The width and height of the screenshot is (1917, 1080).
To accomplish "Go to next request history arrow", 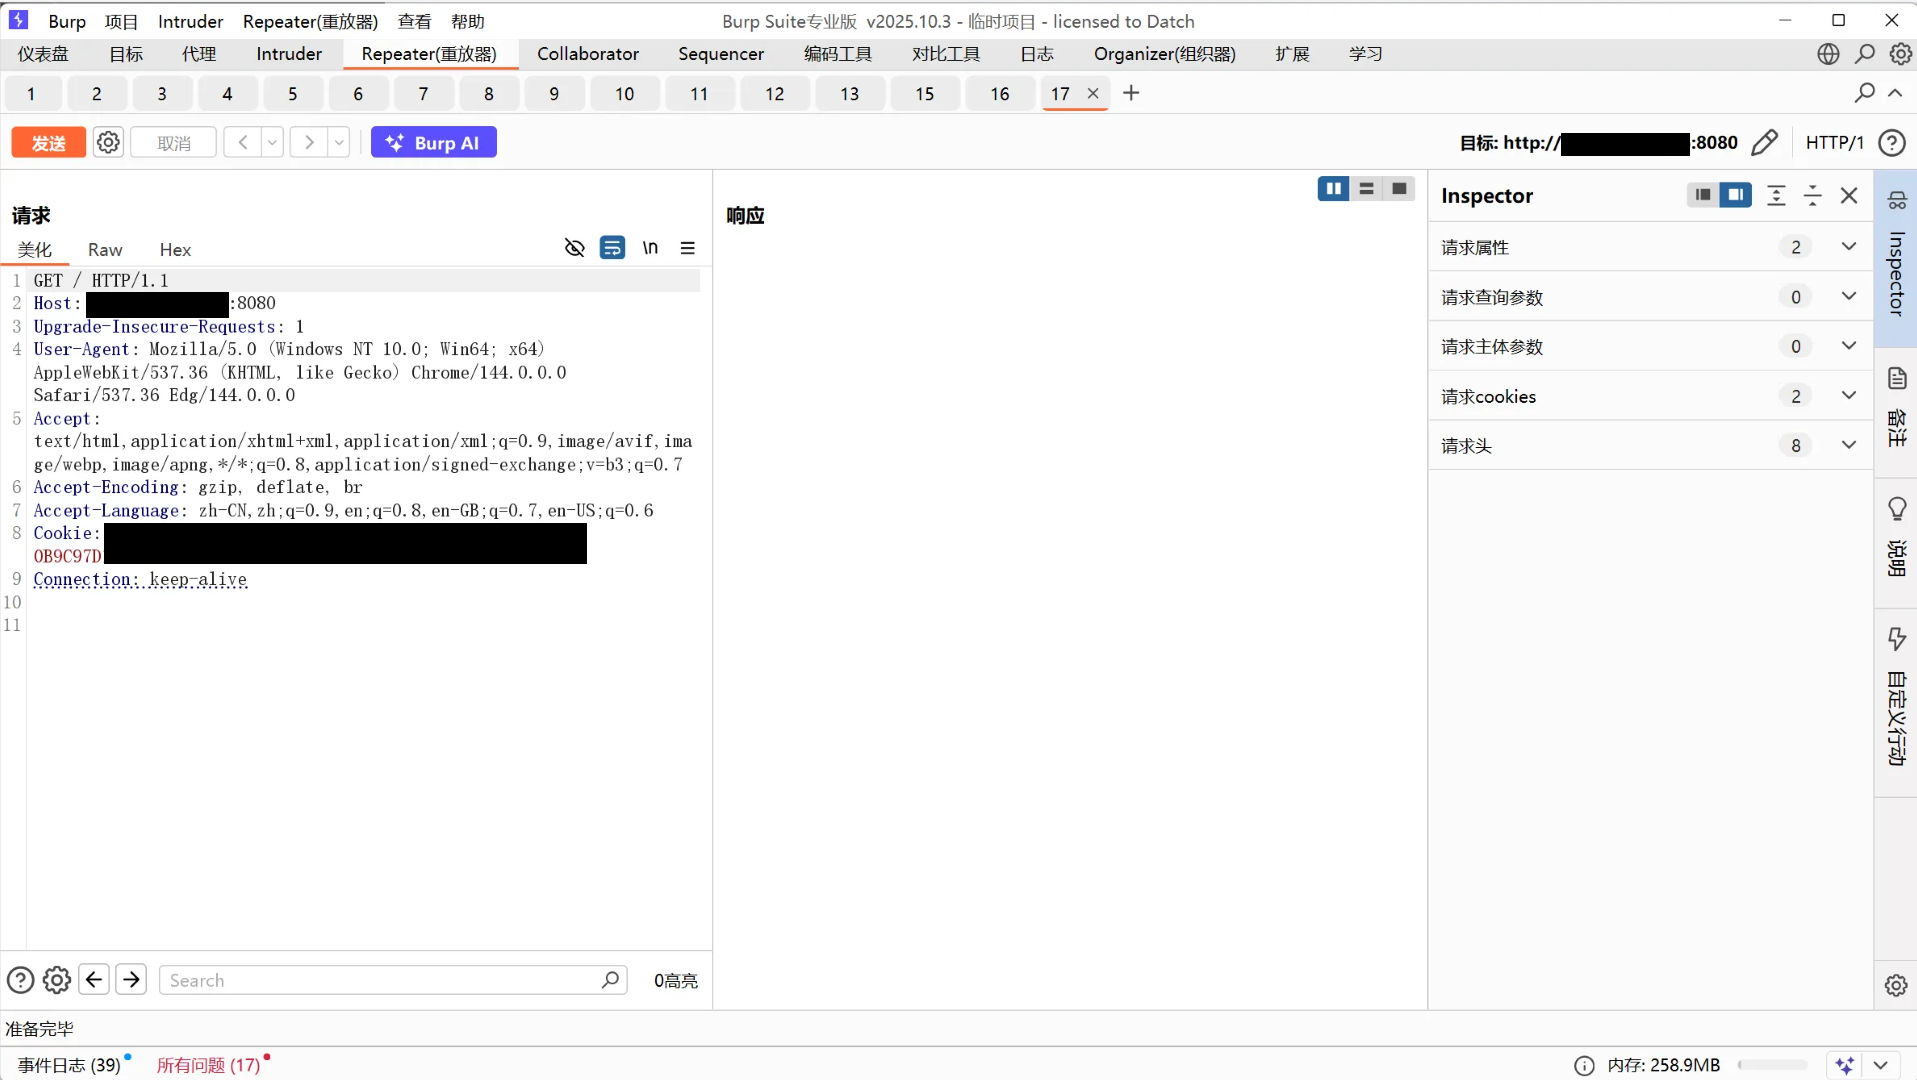I will (309, 143).
